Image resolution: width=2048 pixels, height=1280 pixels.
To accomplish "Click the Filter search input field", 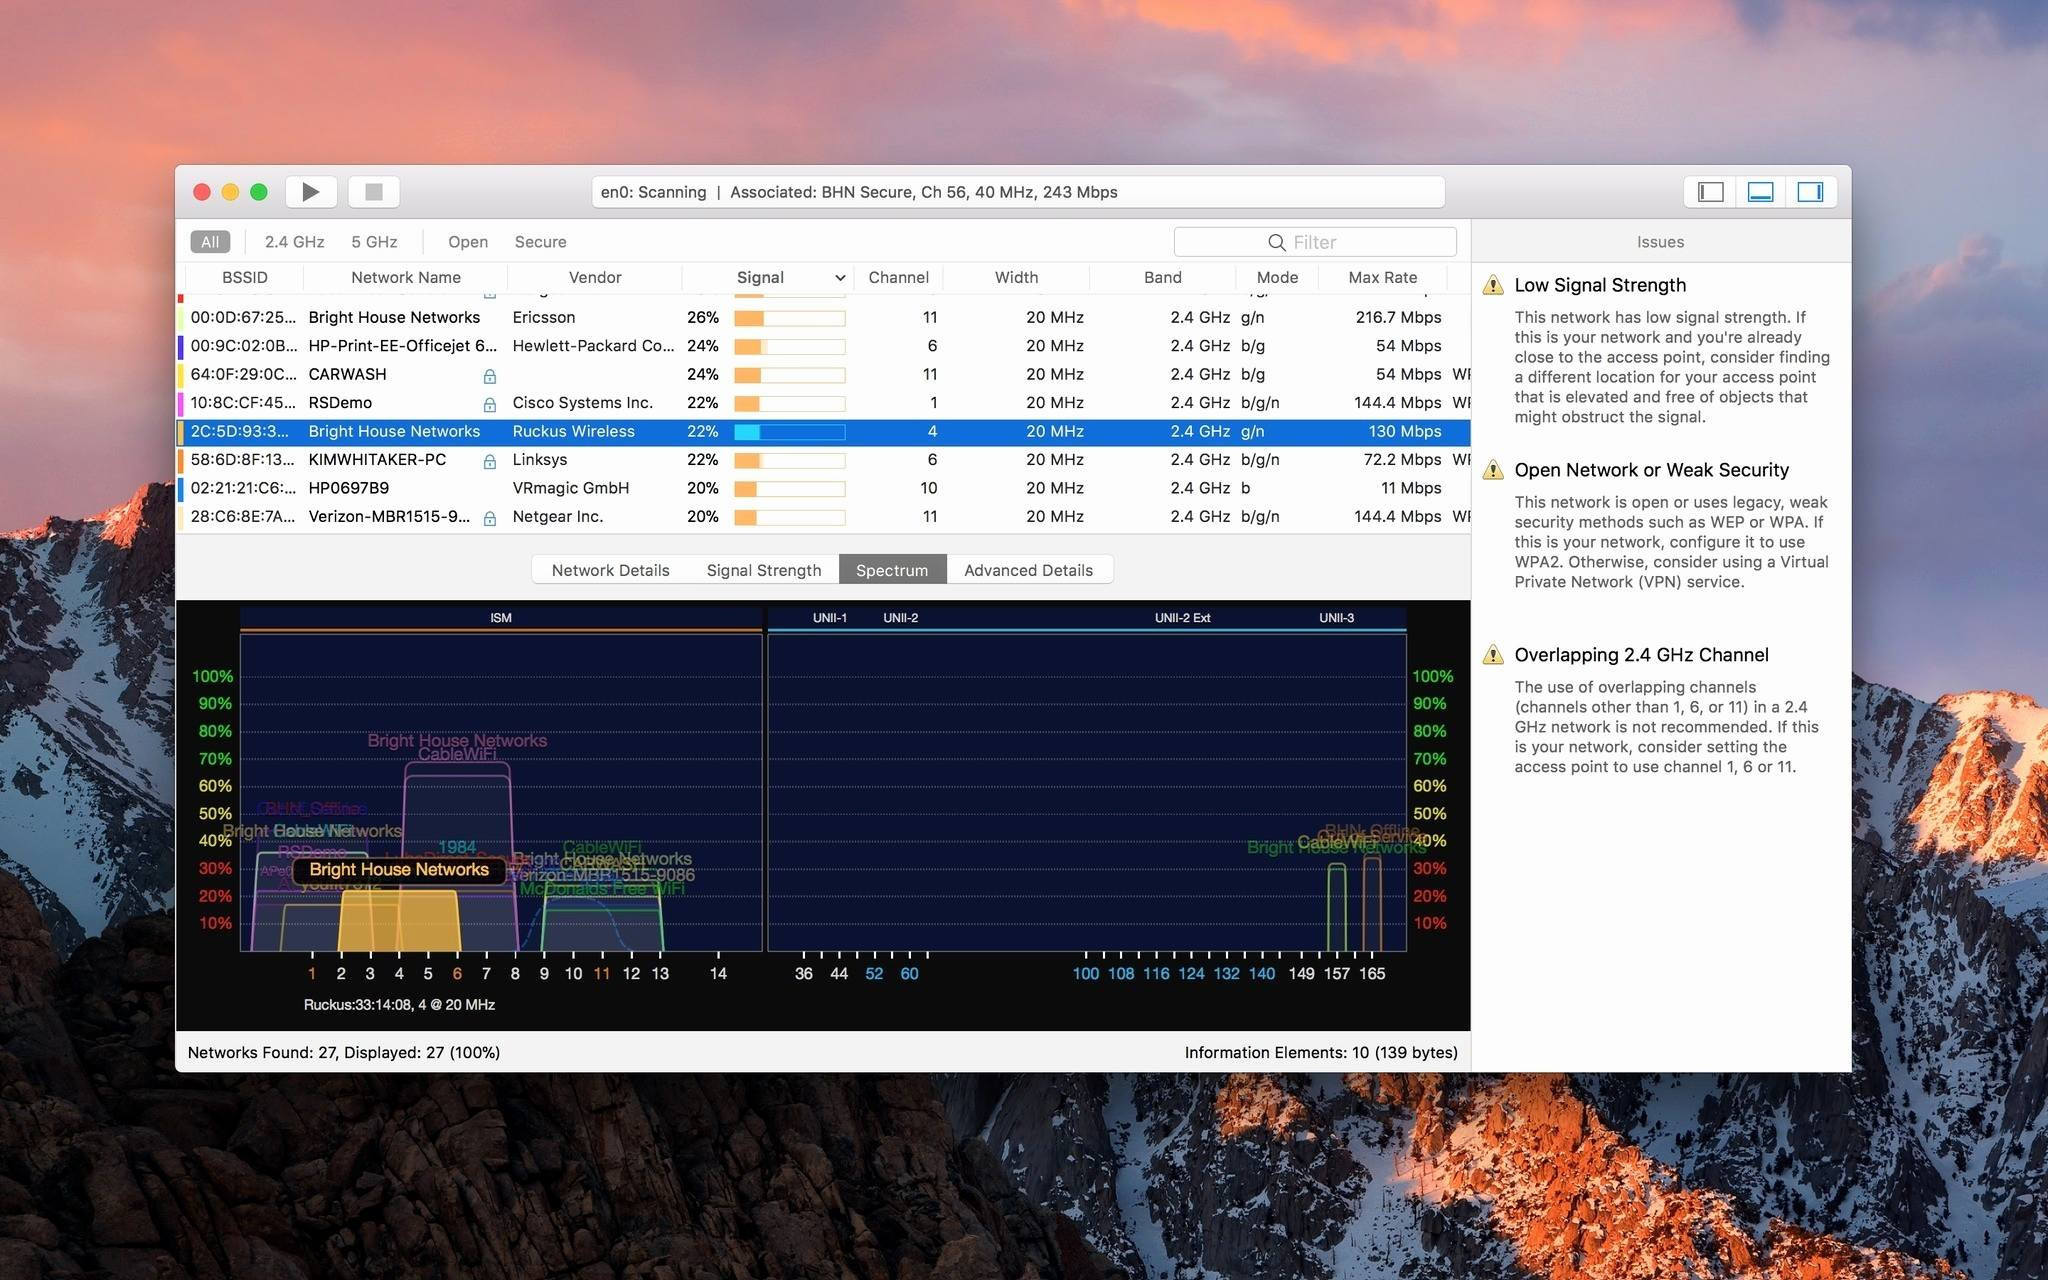I will click(x=1317, y=240).
